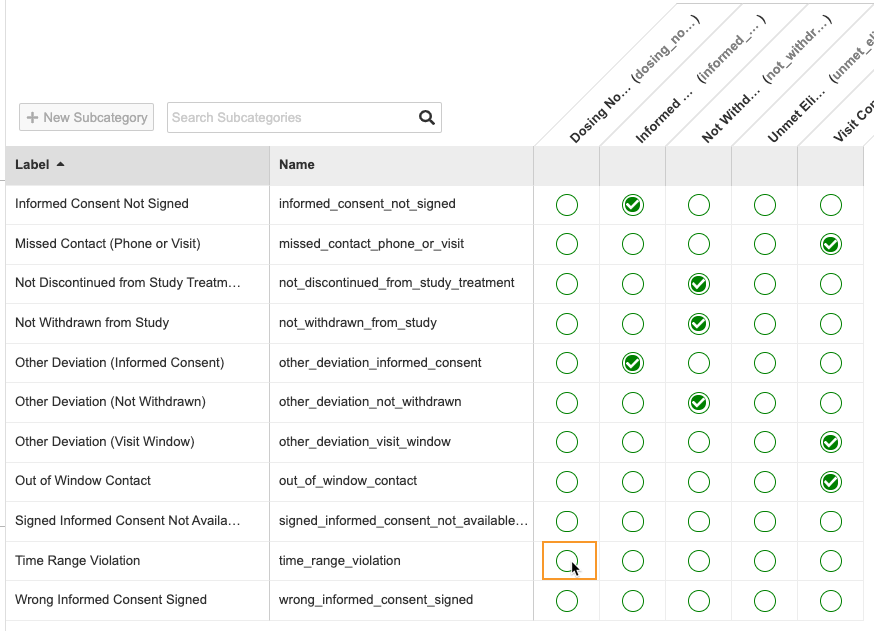874x631 pixels.
Task: Uncheck Informed column for Informed Consent Not Signed
Action: point(632,205)
